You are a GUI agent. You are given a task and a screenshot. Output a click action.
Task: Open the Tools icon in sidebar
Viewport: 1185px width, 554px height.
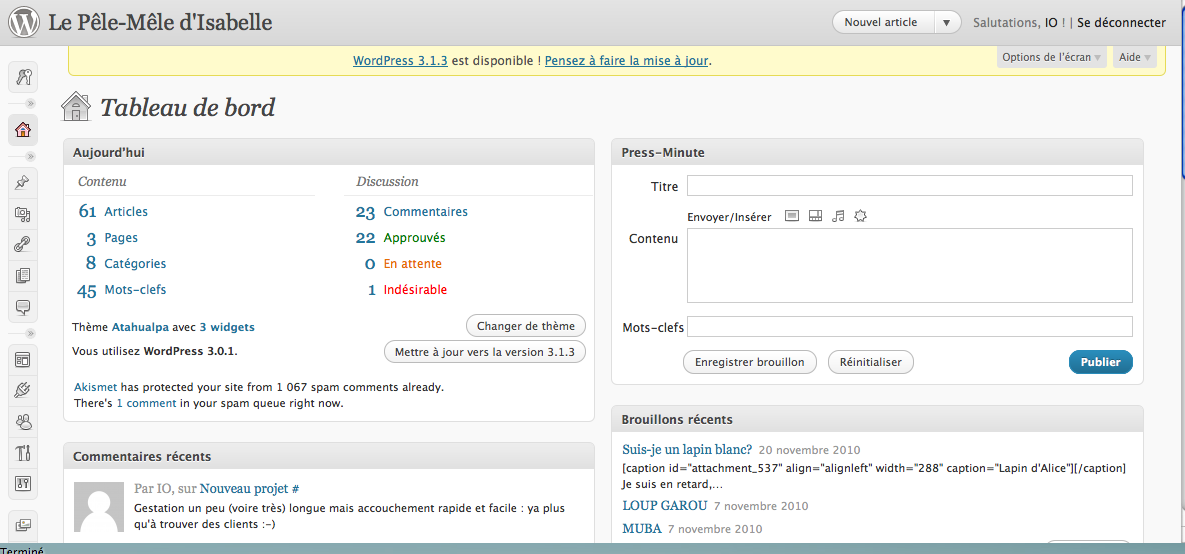(23, 452)
